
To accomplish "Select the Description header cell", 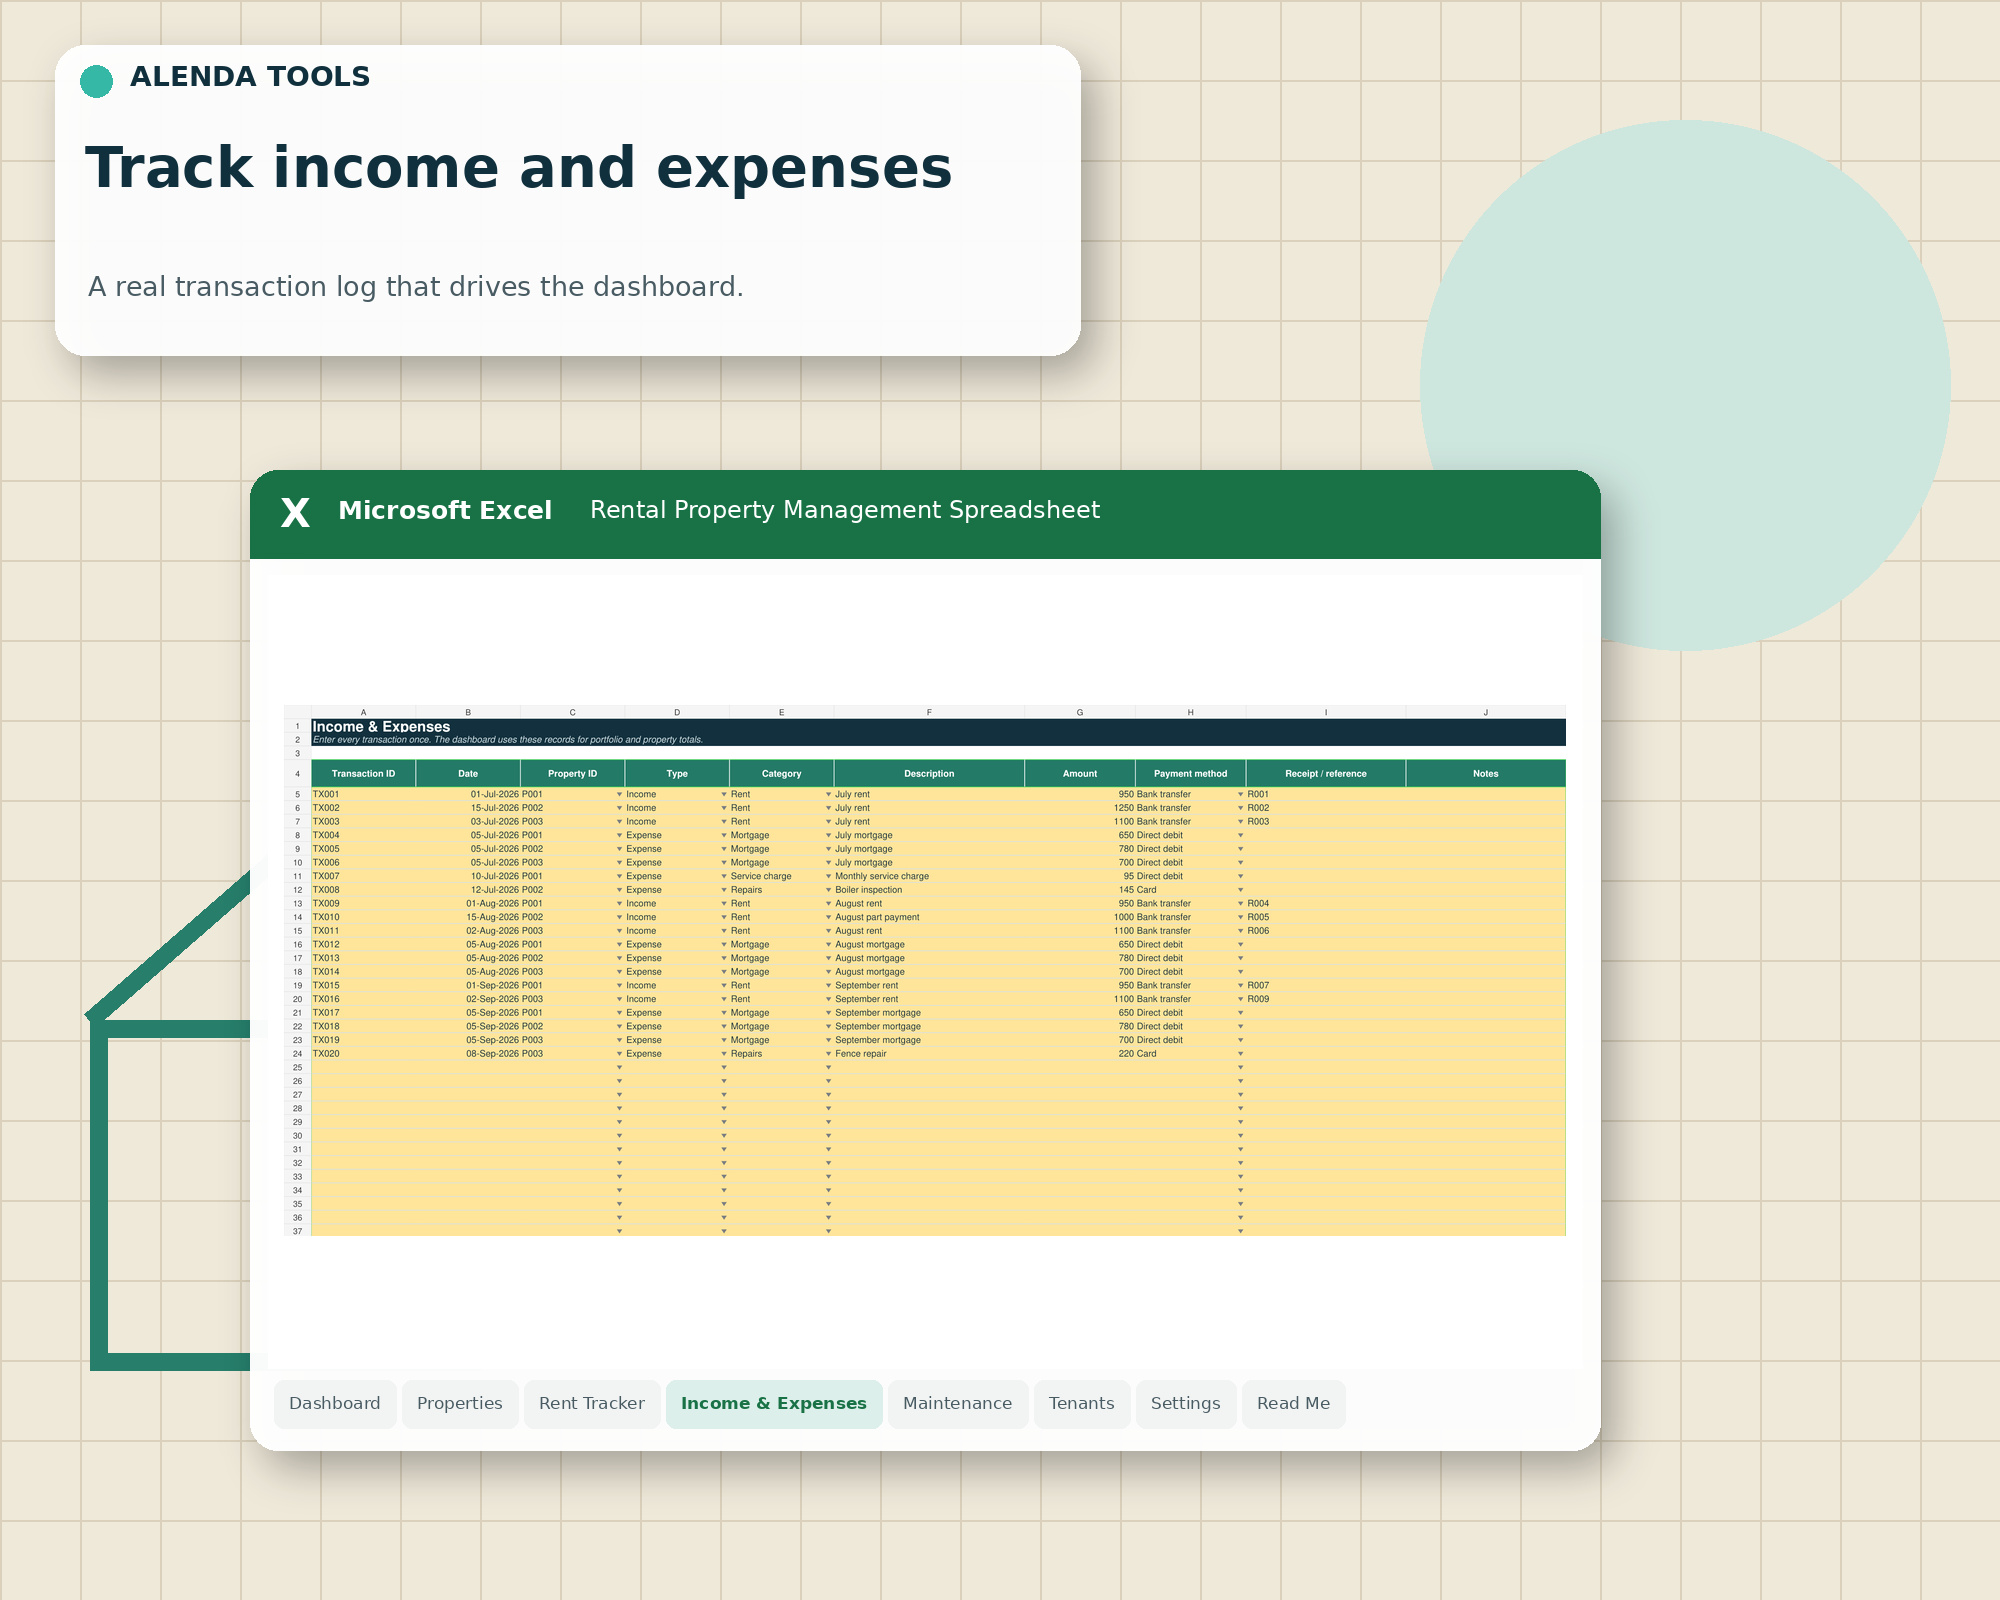I will coord(929,774).
